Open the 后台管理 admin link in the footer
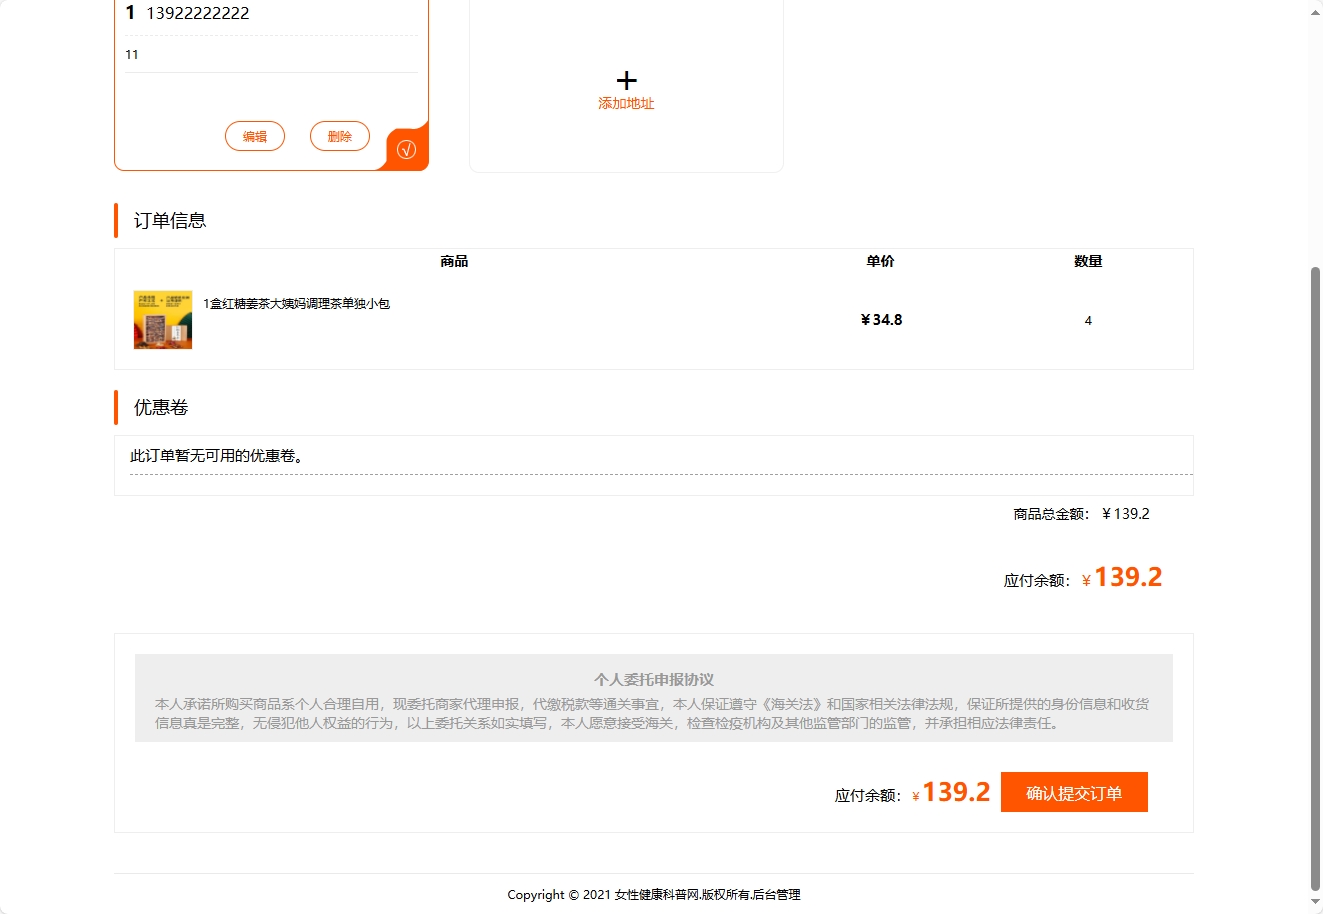1323x914 pixels. pos(778,895)
